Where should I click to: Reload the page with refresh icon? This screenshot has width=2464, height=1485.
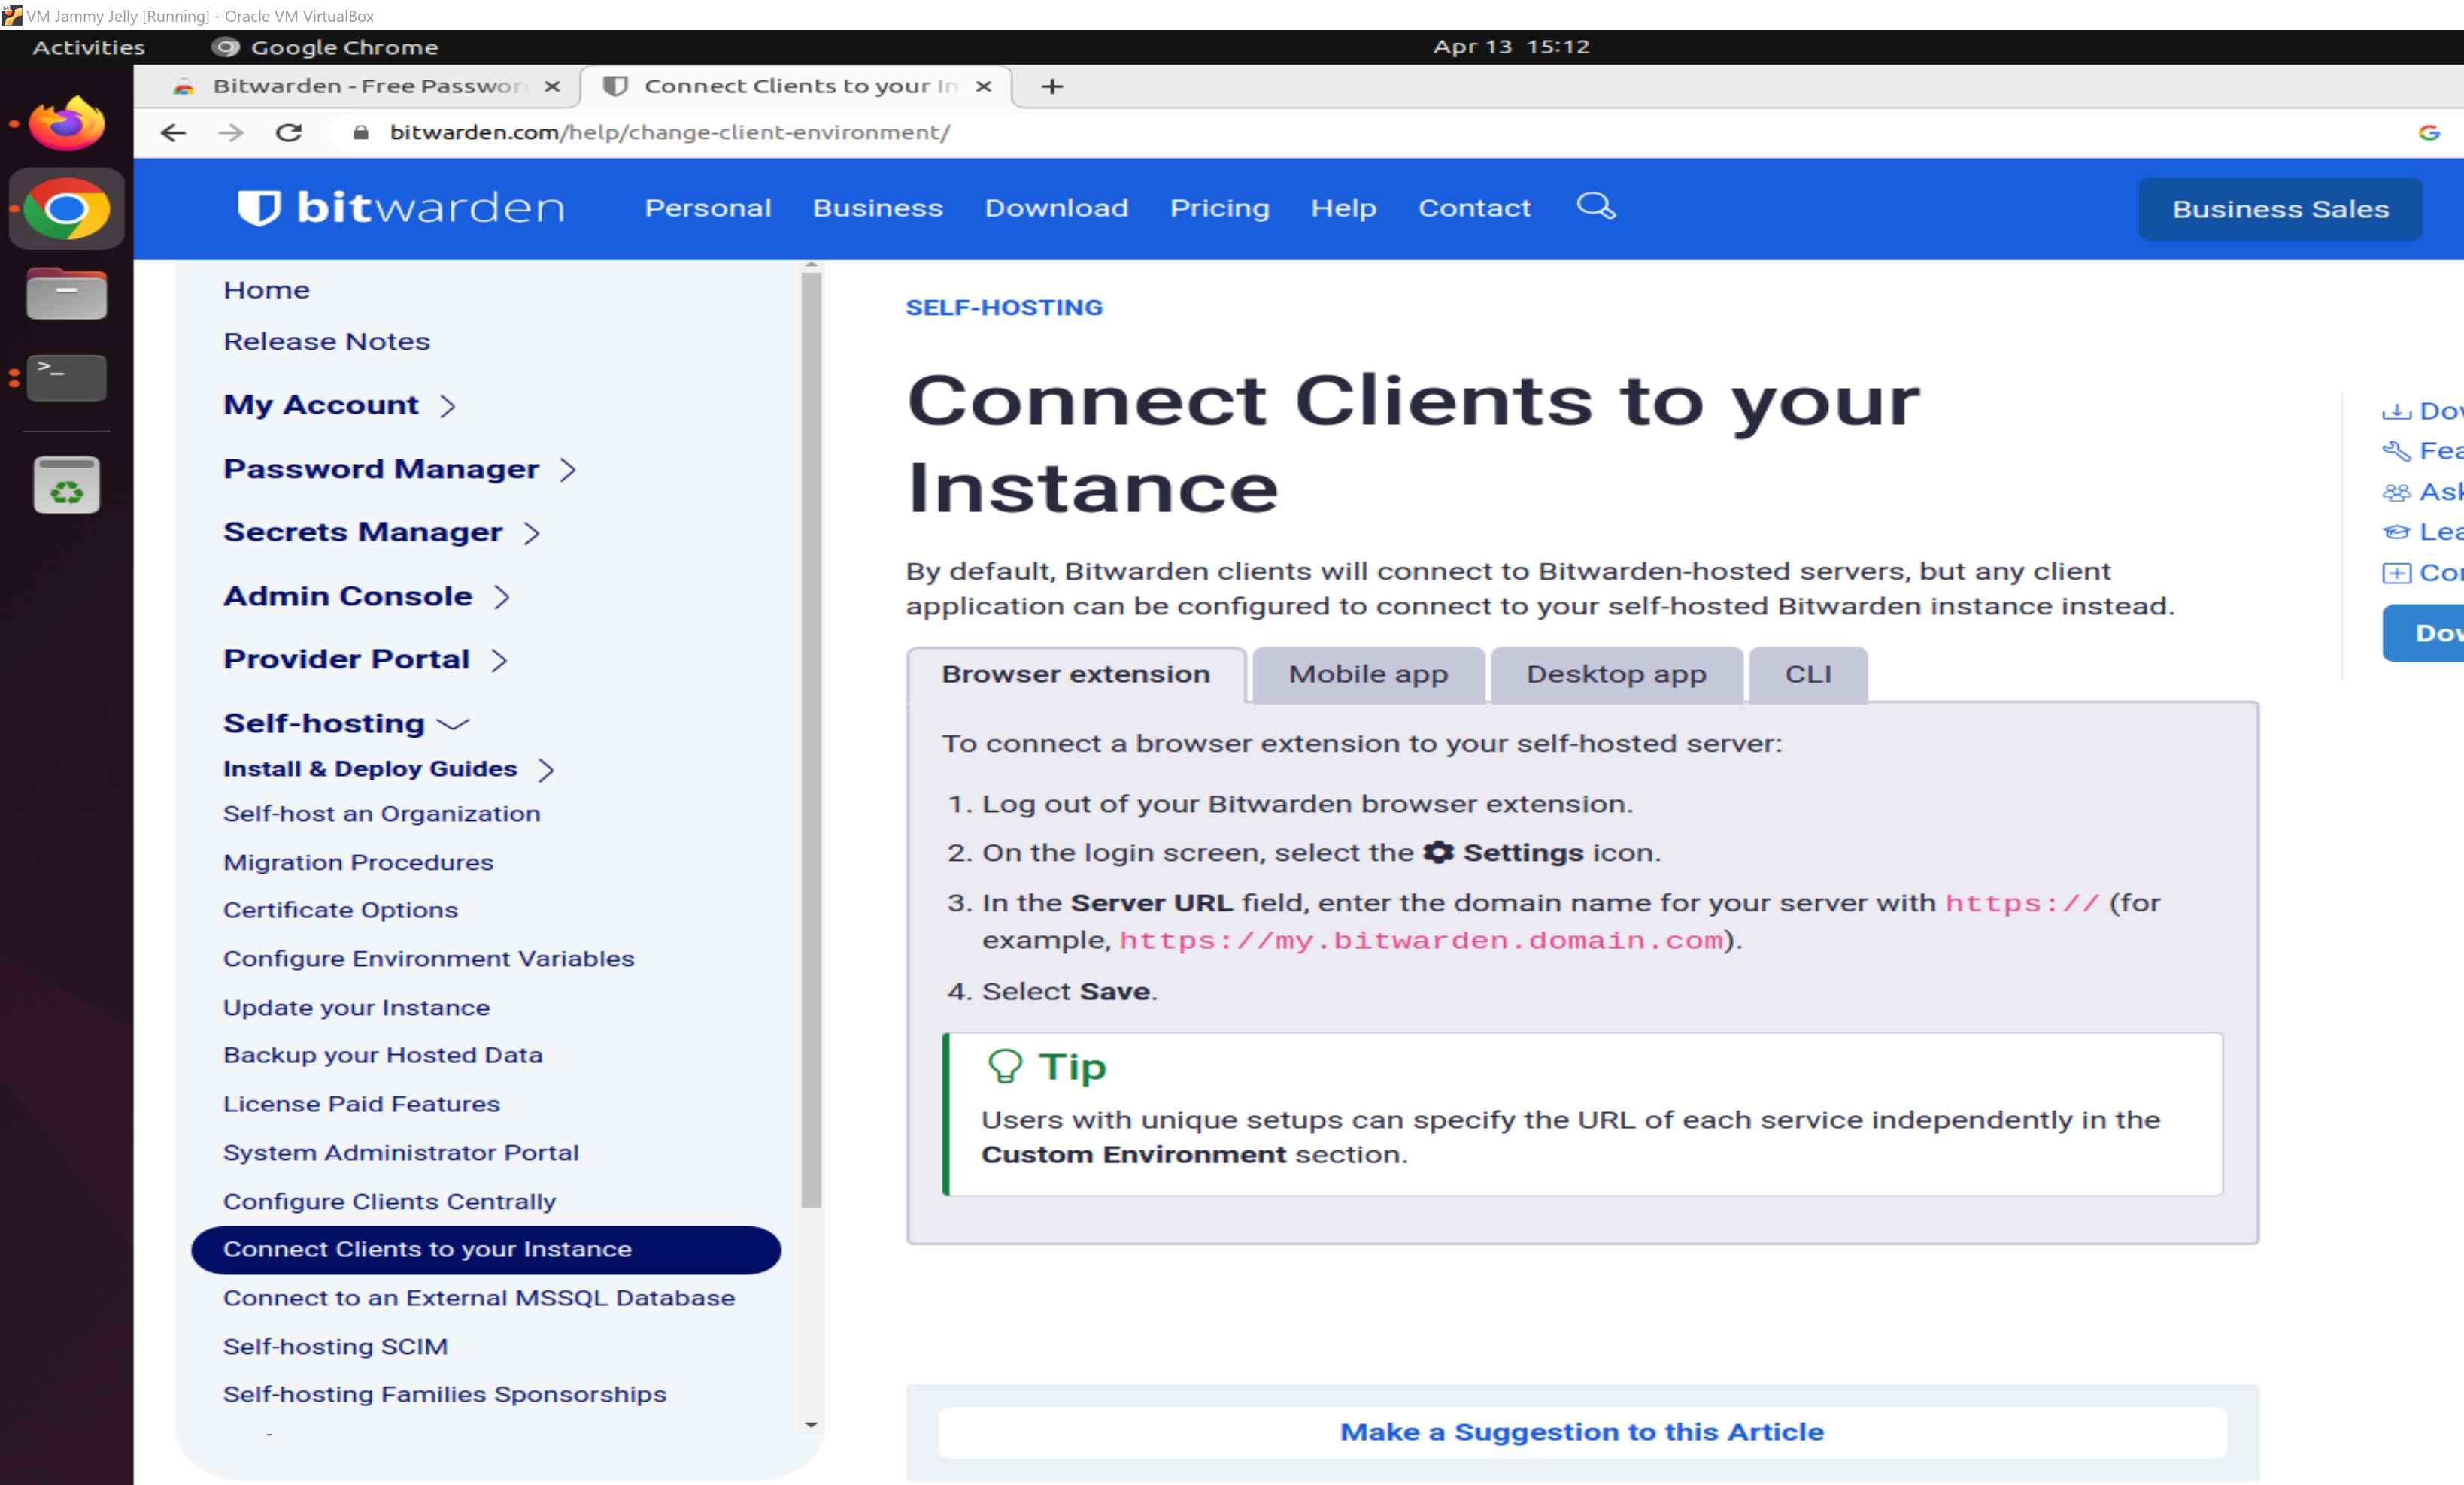[x=289, y=132]
